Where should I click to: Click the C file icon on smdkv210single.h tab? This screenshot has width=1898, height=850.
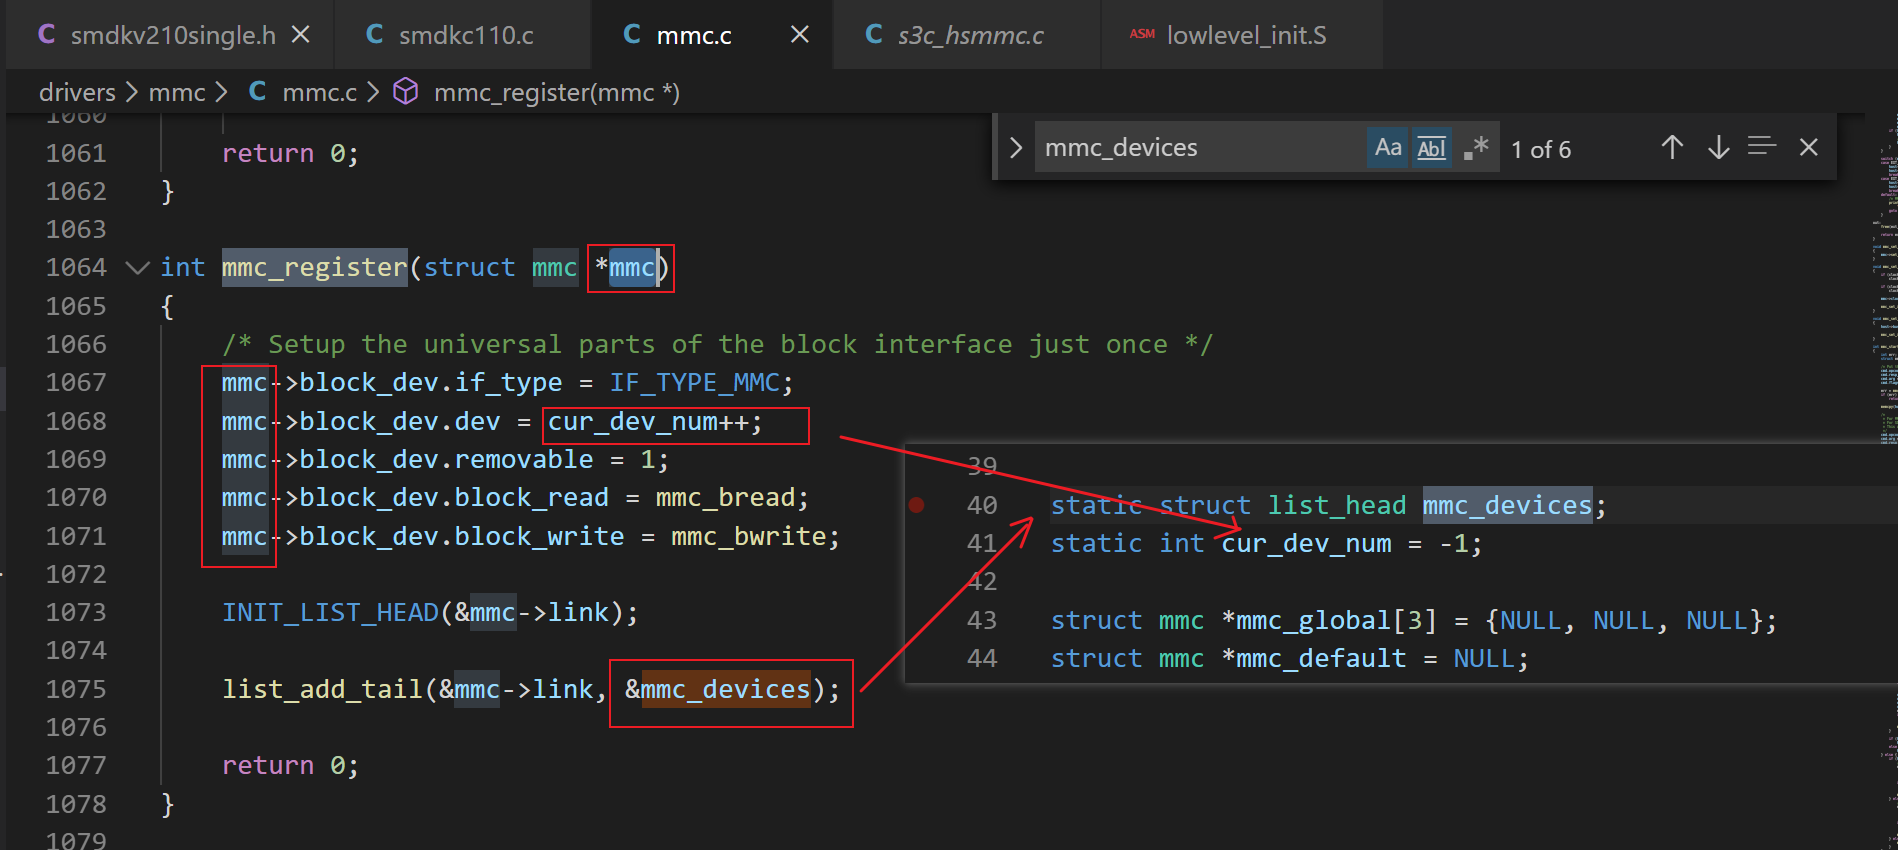pos(46,34)
